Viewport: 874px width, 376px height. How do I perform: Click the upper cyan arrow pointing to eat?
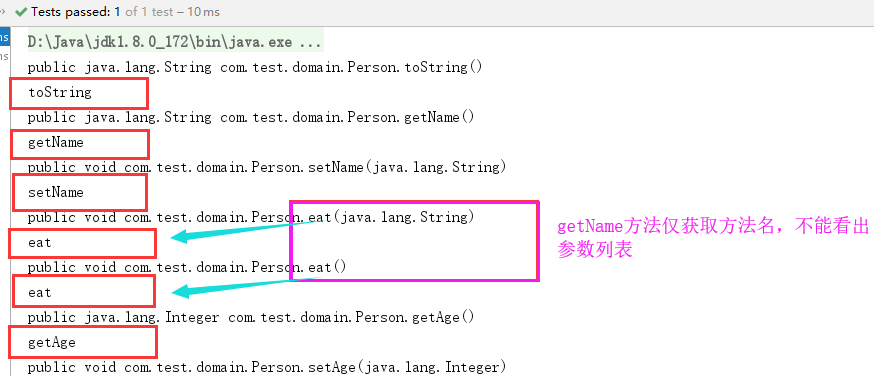(x=248, y=231)
